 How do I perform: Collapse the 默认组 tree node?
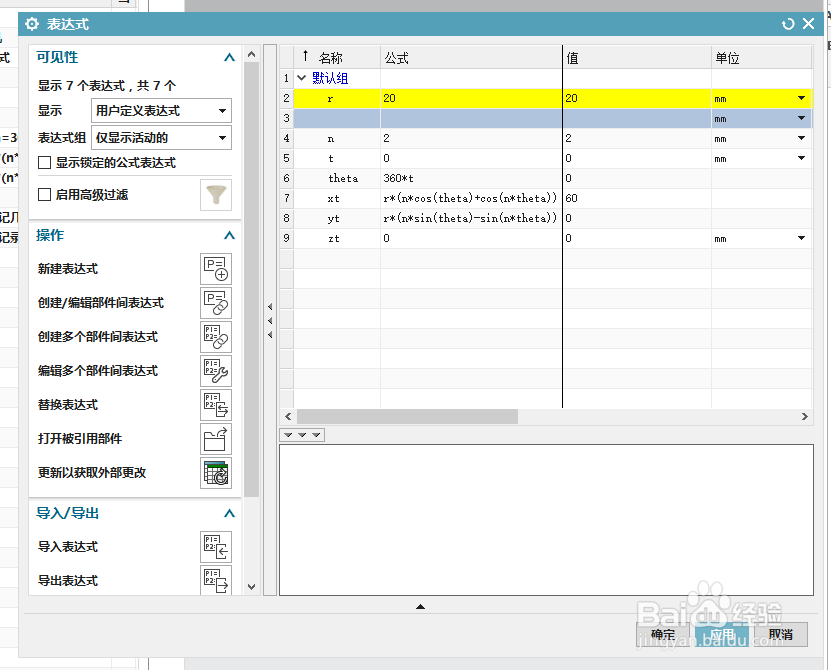301,77
